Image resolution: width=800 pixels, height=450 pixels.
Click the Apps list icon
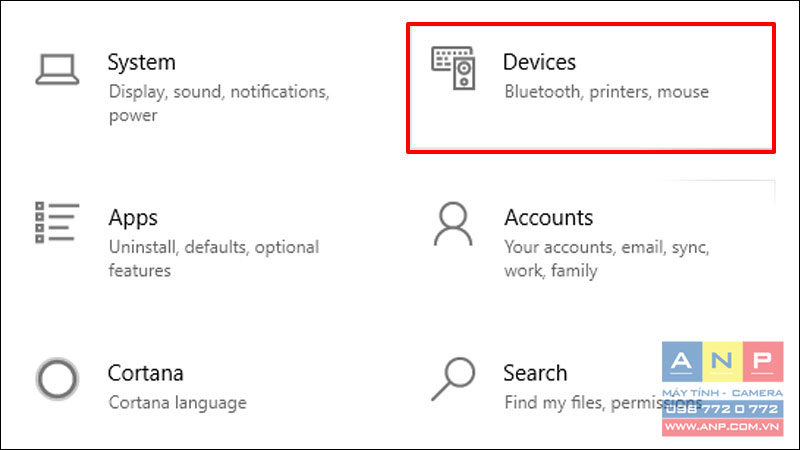point(57,222)
